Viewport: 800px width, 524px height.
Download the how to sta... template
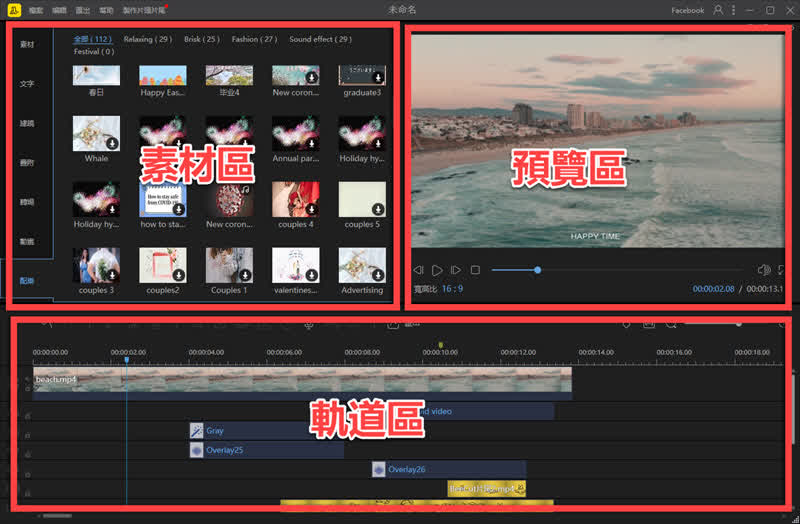(x=179, y=209)
